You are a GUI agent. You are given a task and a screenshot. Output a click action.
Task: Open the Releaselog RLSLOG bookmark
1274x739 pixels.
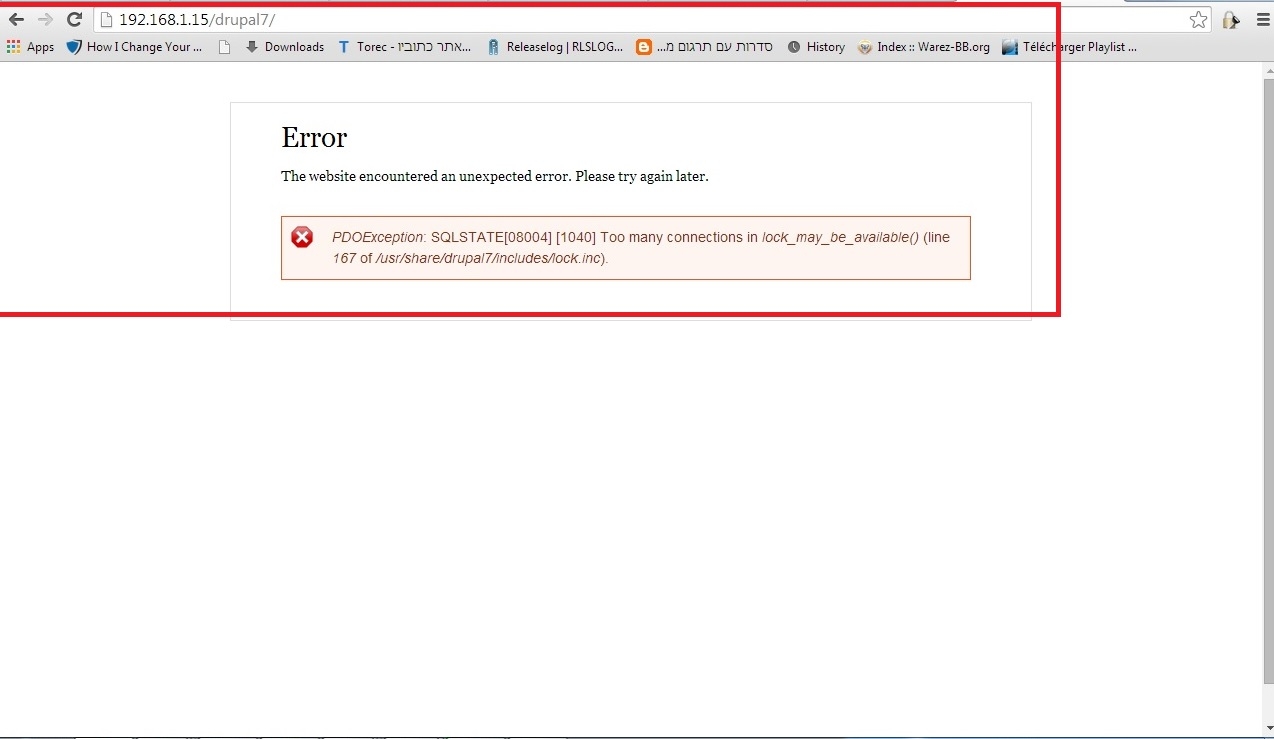555,47
